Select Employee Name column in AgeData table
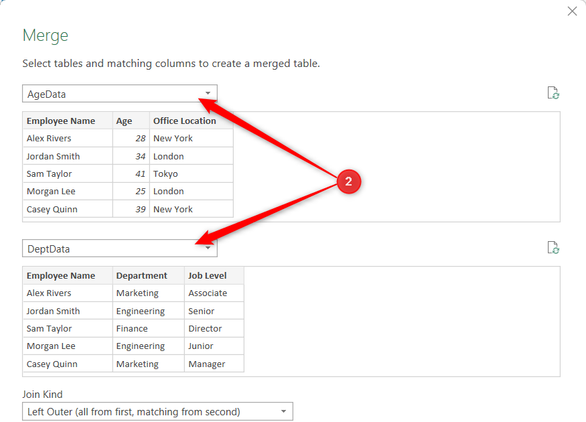586x422 pixels. [67, 121]
